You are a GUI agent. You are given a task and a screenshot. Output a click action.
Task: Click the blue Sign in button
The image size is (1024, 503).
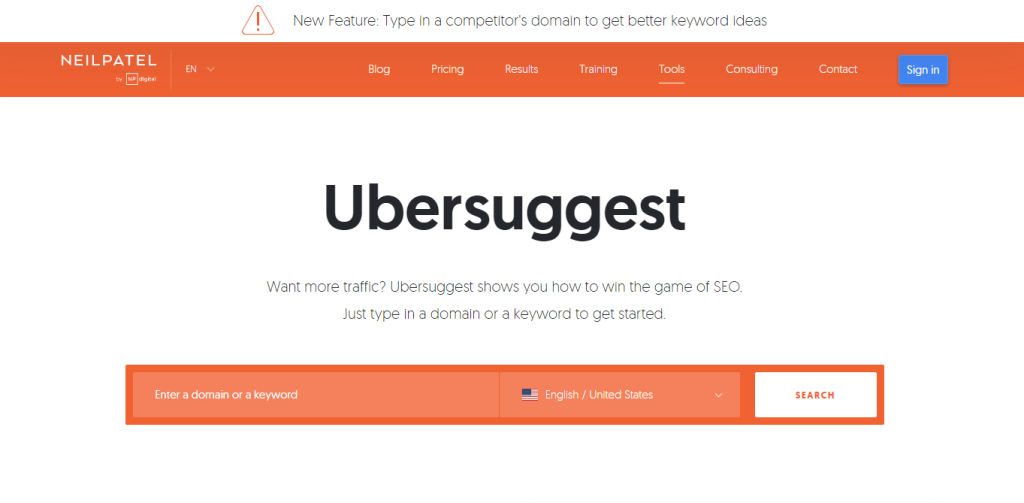(x=923, y=70)
